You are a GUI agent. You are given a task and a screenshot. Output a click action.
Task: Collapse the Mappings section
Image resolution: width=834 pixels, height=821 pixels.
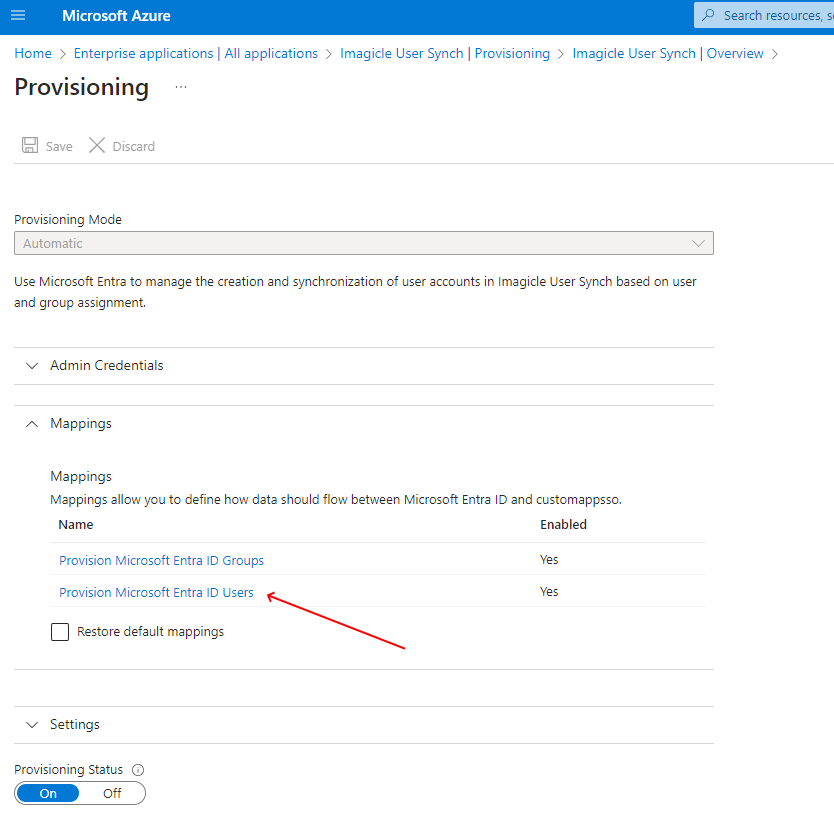pos(81,424)
